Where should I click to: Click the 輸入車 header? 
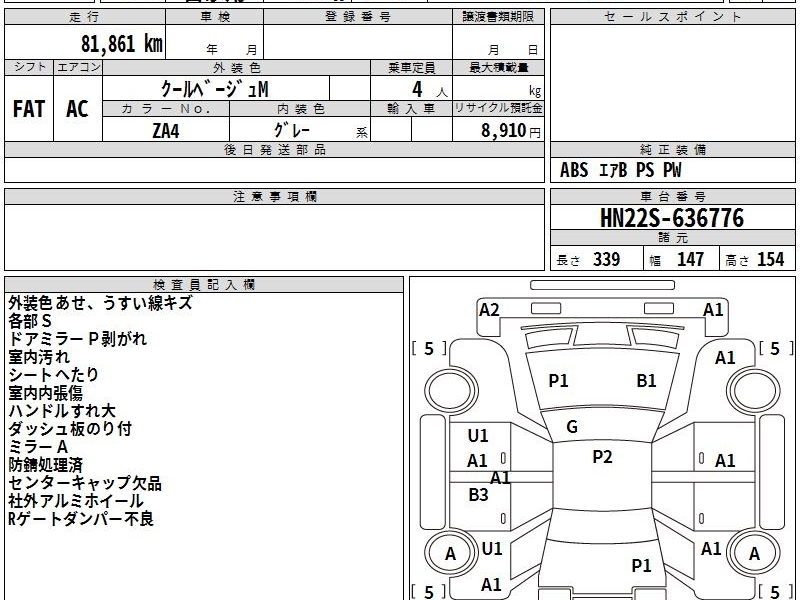pyautogui.click(x=411, y=109)
